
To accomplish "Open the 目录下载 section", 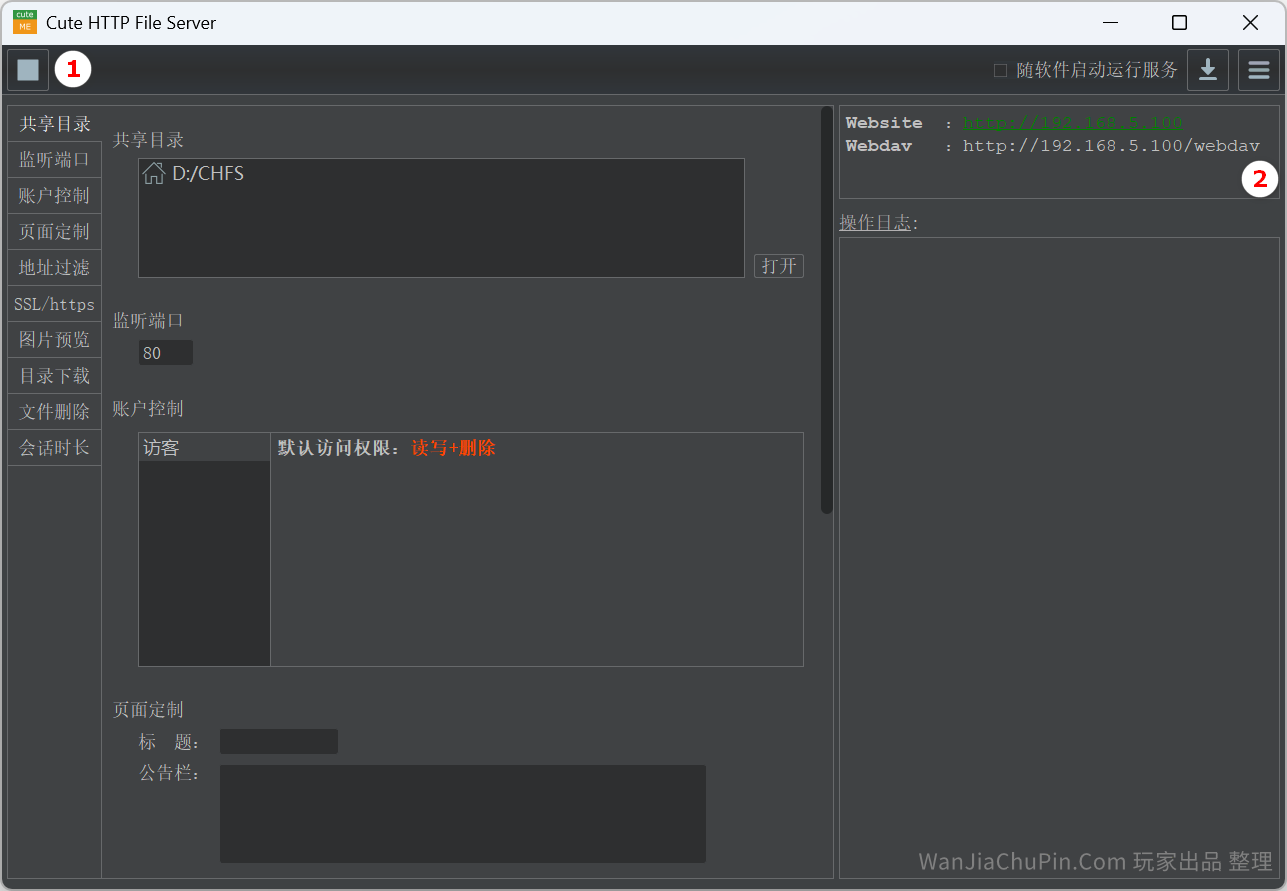I will point(54,375).
